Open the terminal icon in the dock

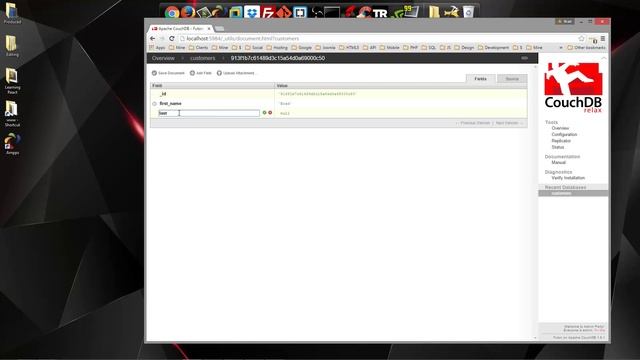tap(332, 13)
